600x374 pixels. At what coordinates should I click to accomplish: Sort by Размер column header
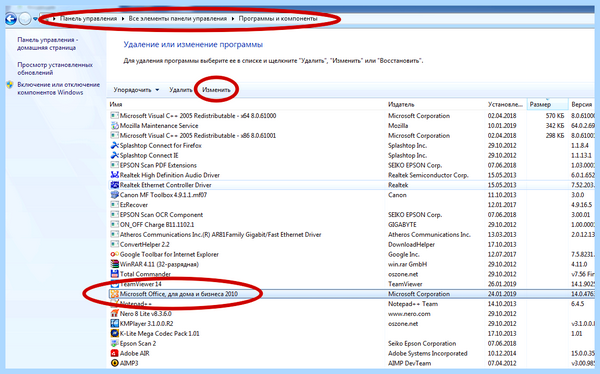[x=548, y=104]
